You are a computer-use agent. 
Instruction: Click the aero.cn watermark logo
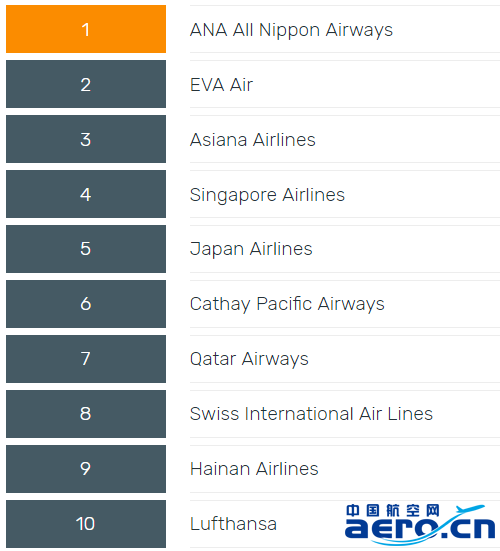420,524
